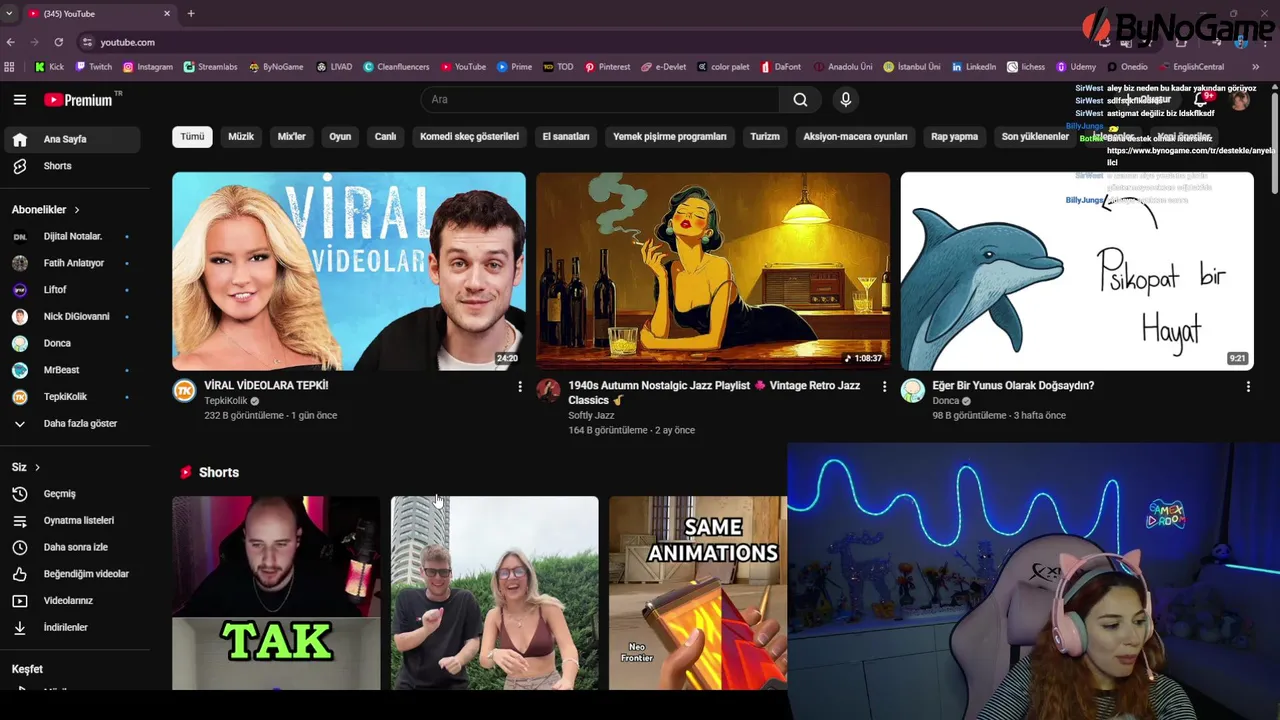Open the Pinterest bookmark

click(x=607, y=67)
